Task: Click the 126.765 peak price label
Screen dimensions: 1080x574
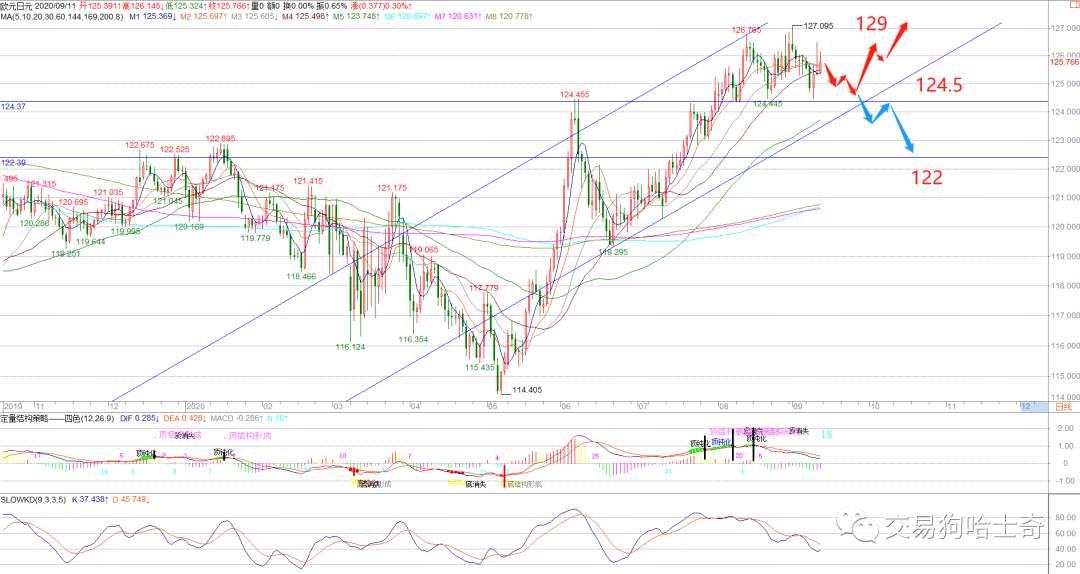Action: click(747, 30)
